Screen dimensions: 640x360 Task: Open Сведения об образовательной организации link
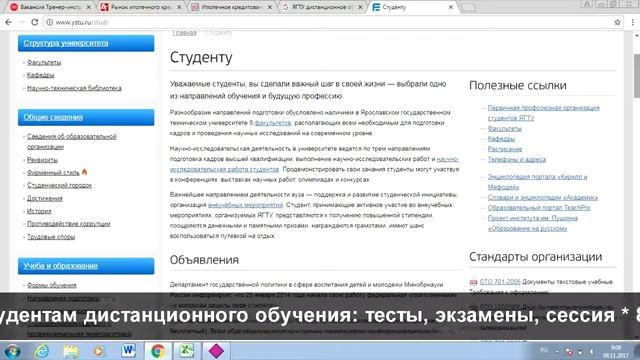[72, 141]
